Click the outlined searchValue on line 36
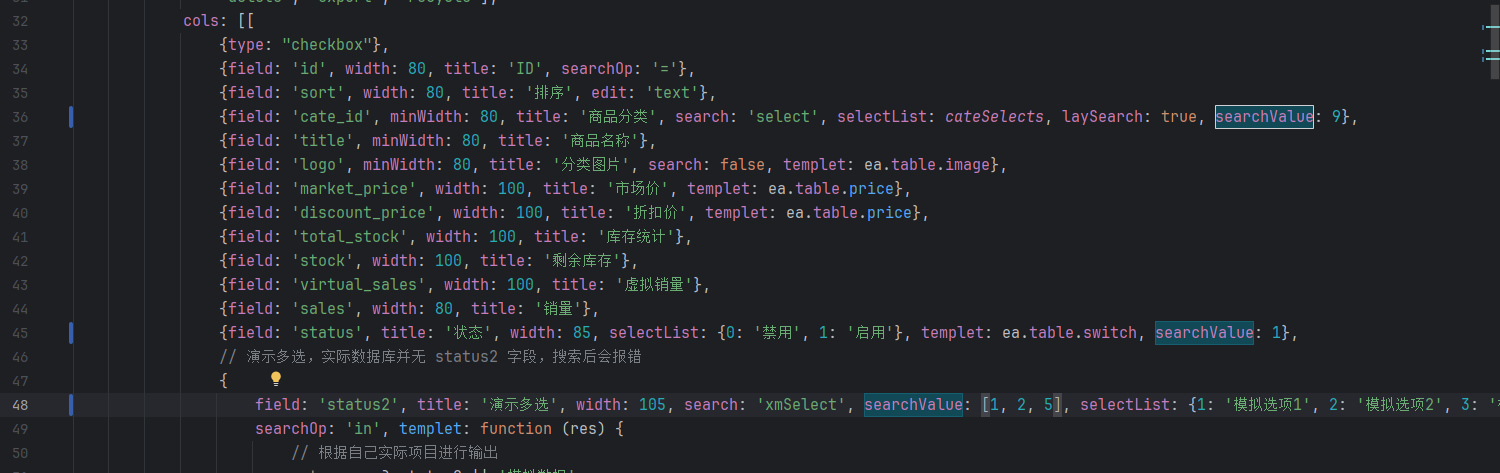This screenshot has height=473, width=1500. tap(1264, 117)
